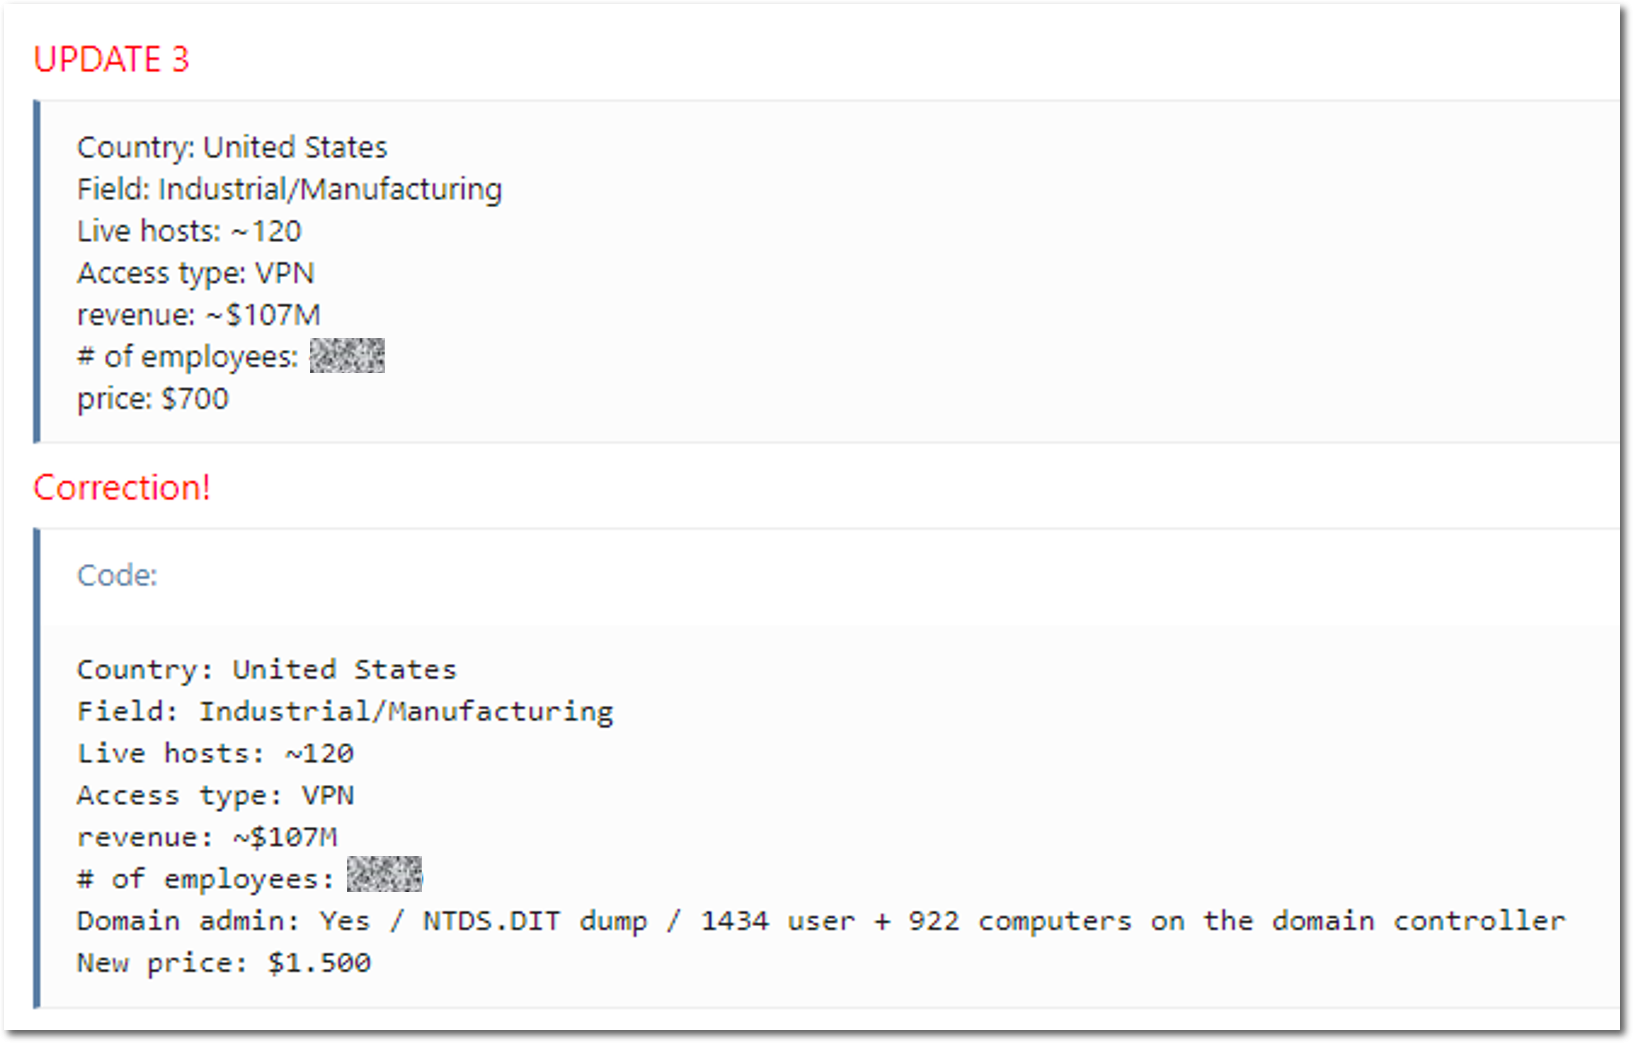Click the Domain admin: Yes text
This screenshot has height=1043, width=1633.
click(x=223, y=921)
